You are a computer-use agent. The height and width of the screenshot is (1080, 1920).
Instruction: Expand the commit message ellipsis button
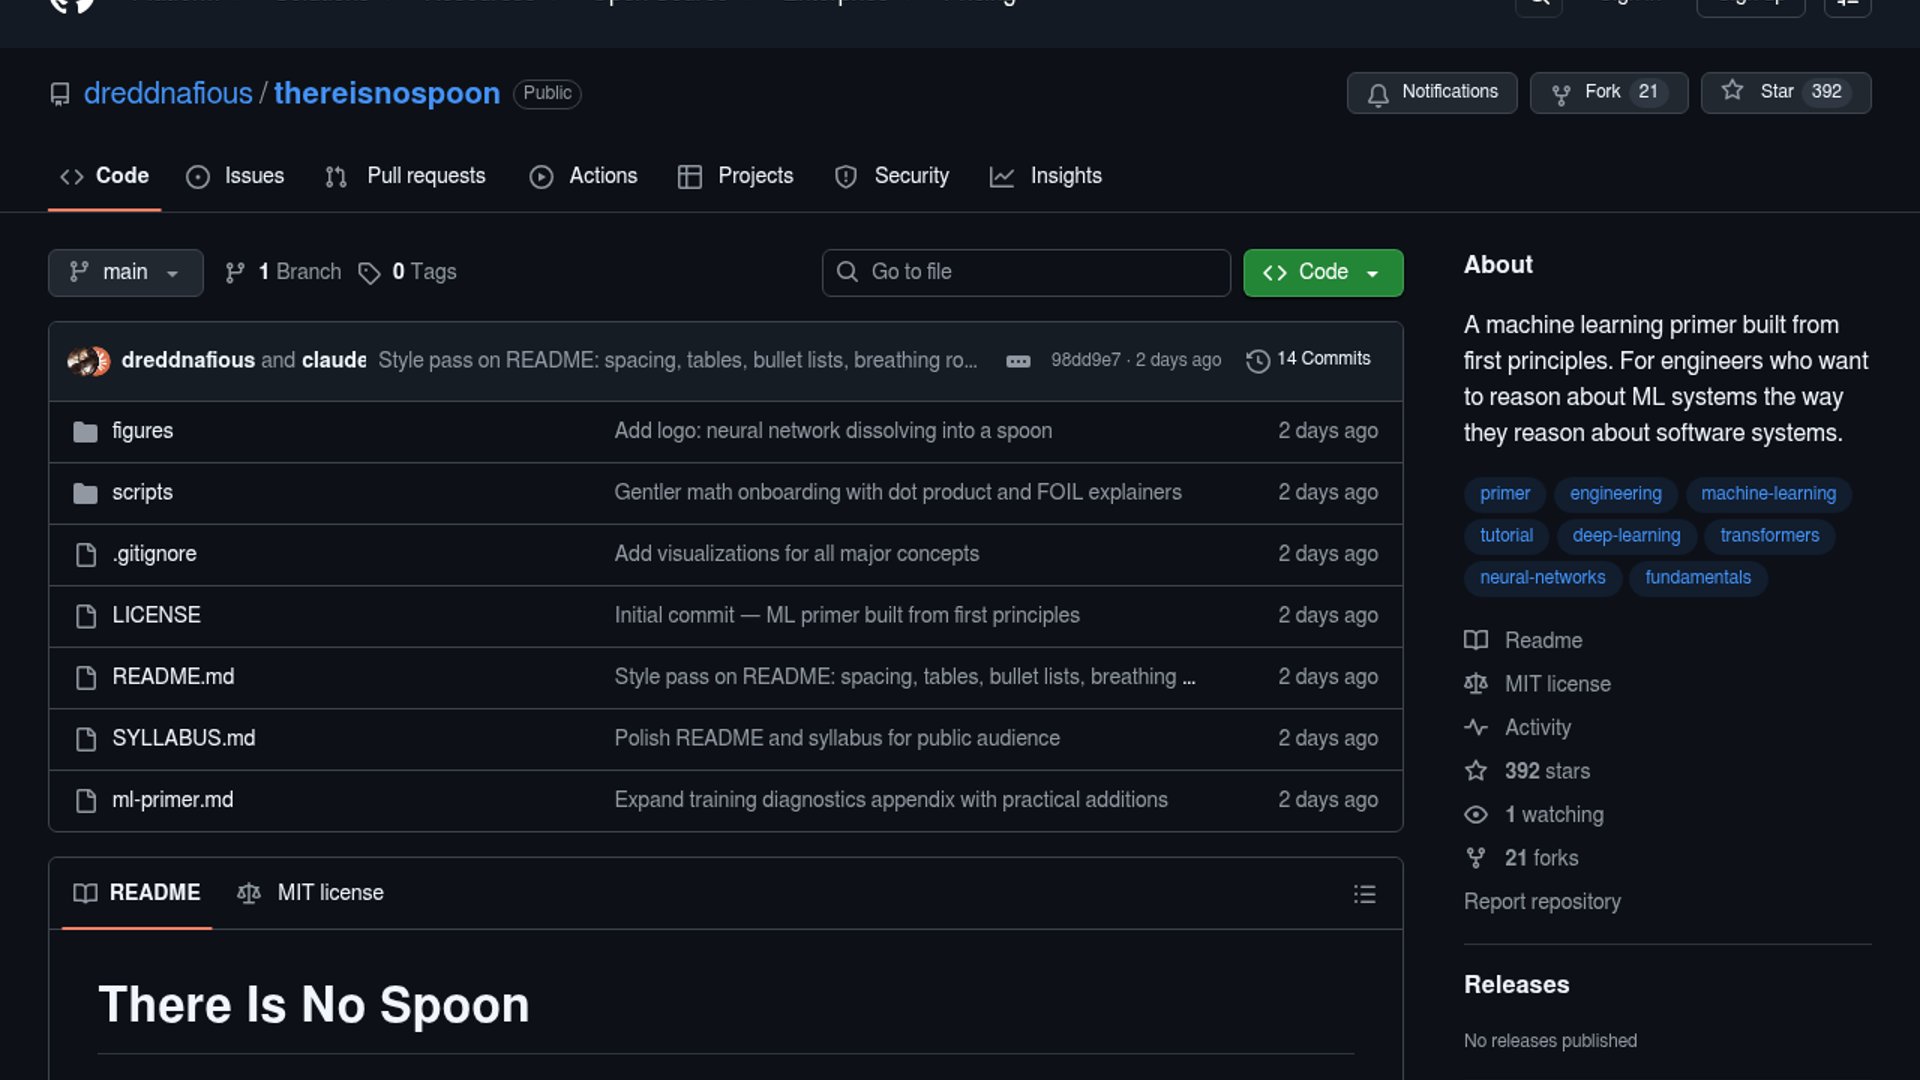pos(1018,361)
